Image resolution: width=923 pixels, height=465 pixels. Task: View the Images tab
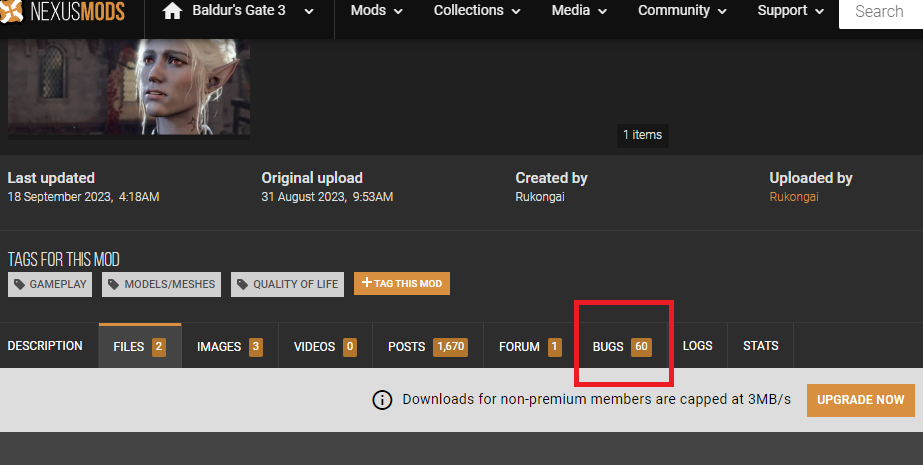[x=229, y=347]
